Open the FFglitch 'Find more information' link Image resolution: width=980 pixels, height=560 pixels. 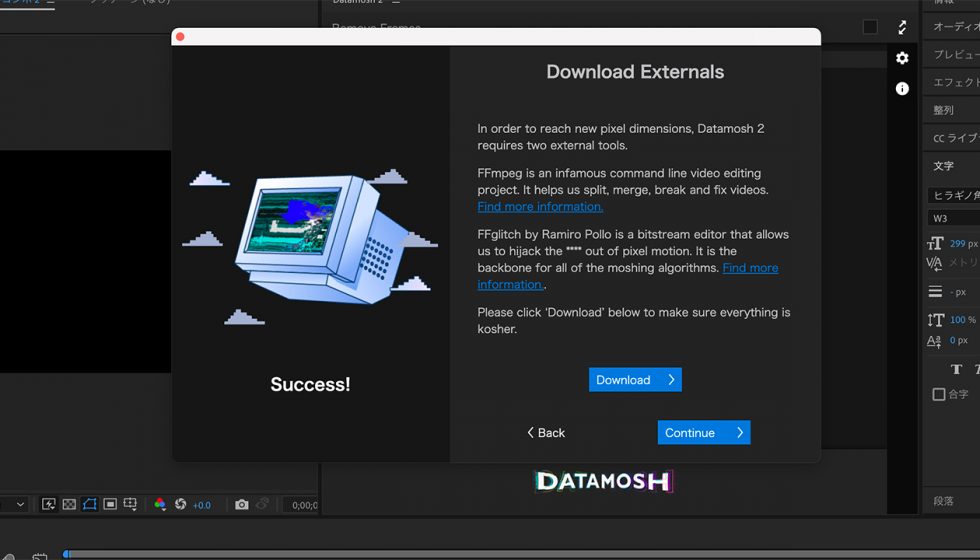(750, 268)
